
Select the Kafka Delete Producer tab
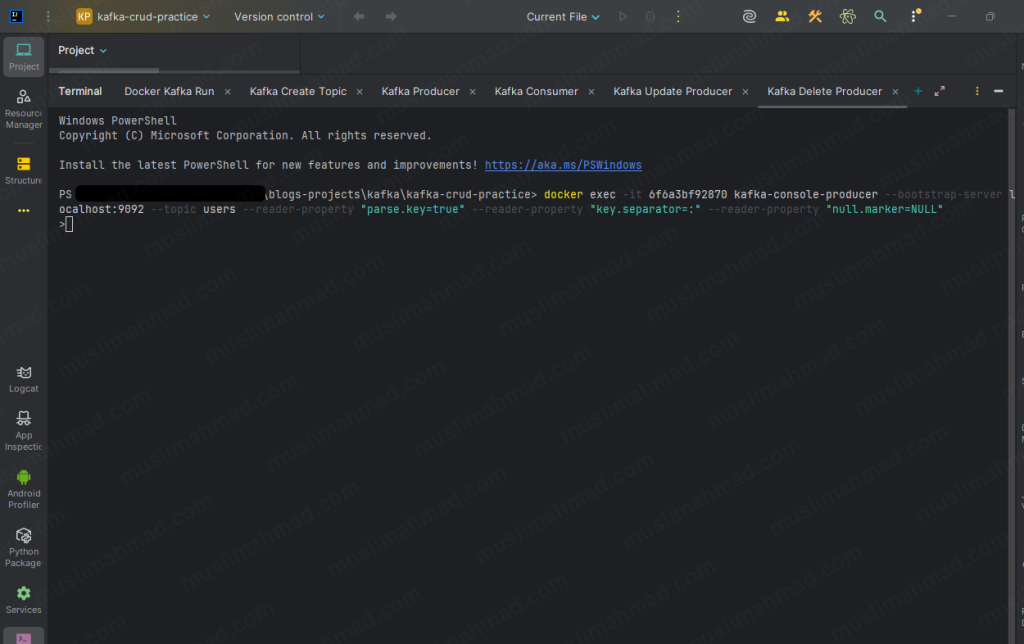point(824,91)
